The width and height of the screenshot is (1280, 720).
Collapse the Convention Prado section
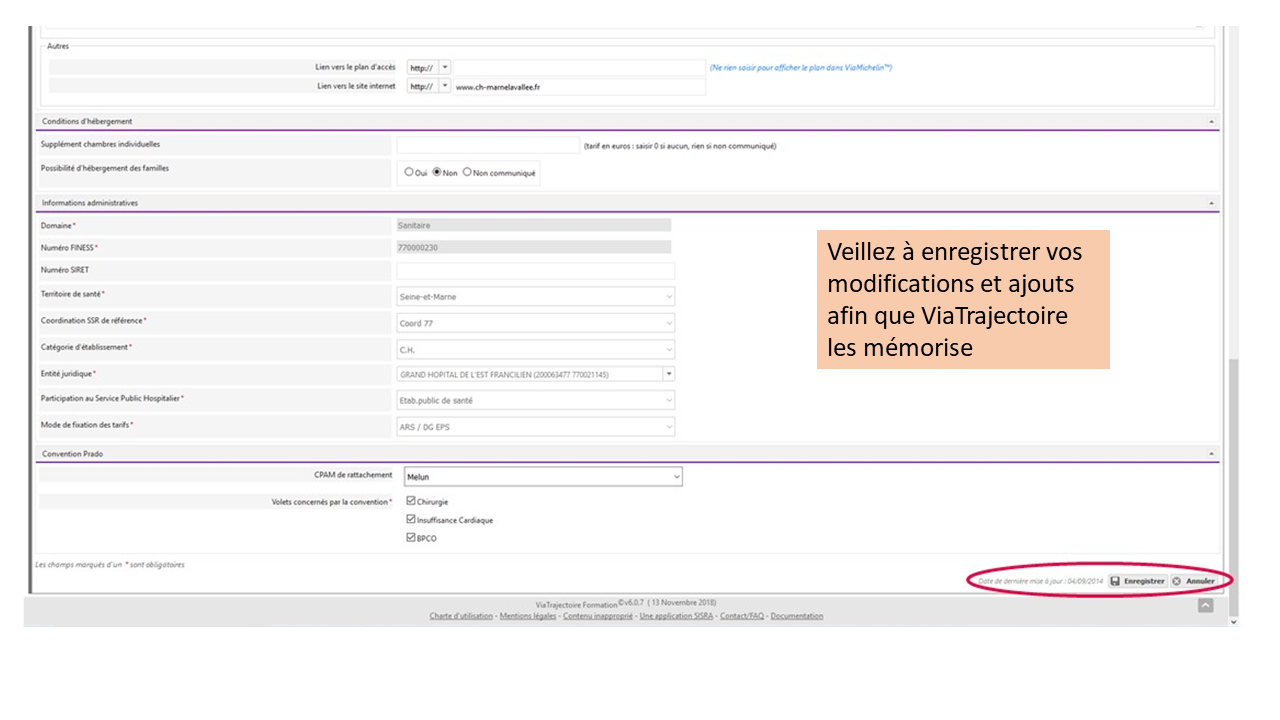click(1212, 454)
